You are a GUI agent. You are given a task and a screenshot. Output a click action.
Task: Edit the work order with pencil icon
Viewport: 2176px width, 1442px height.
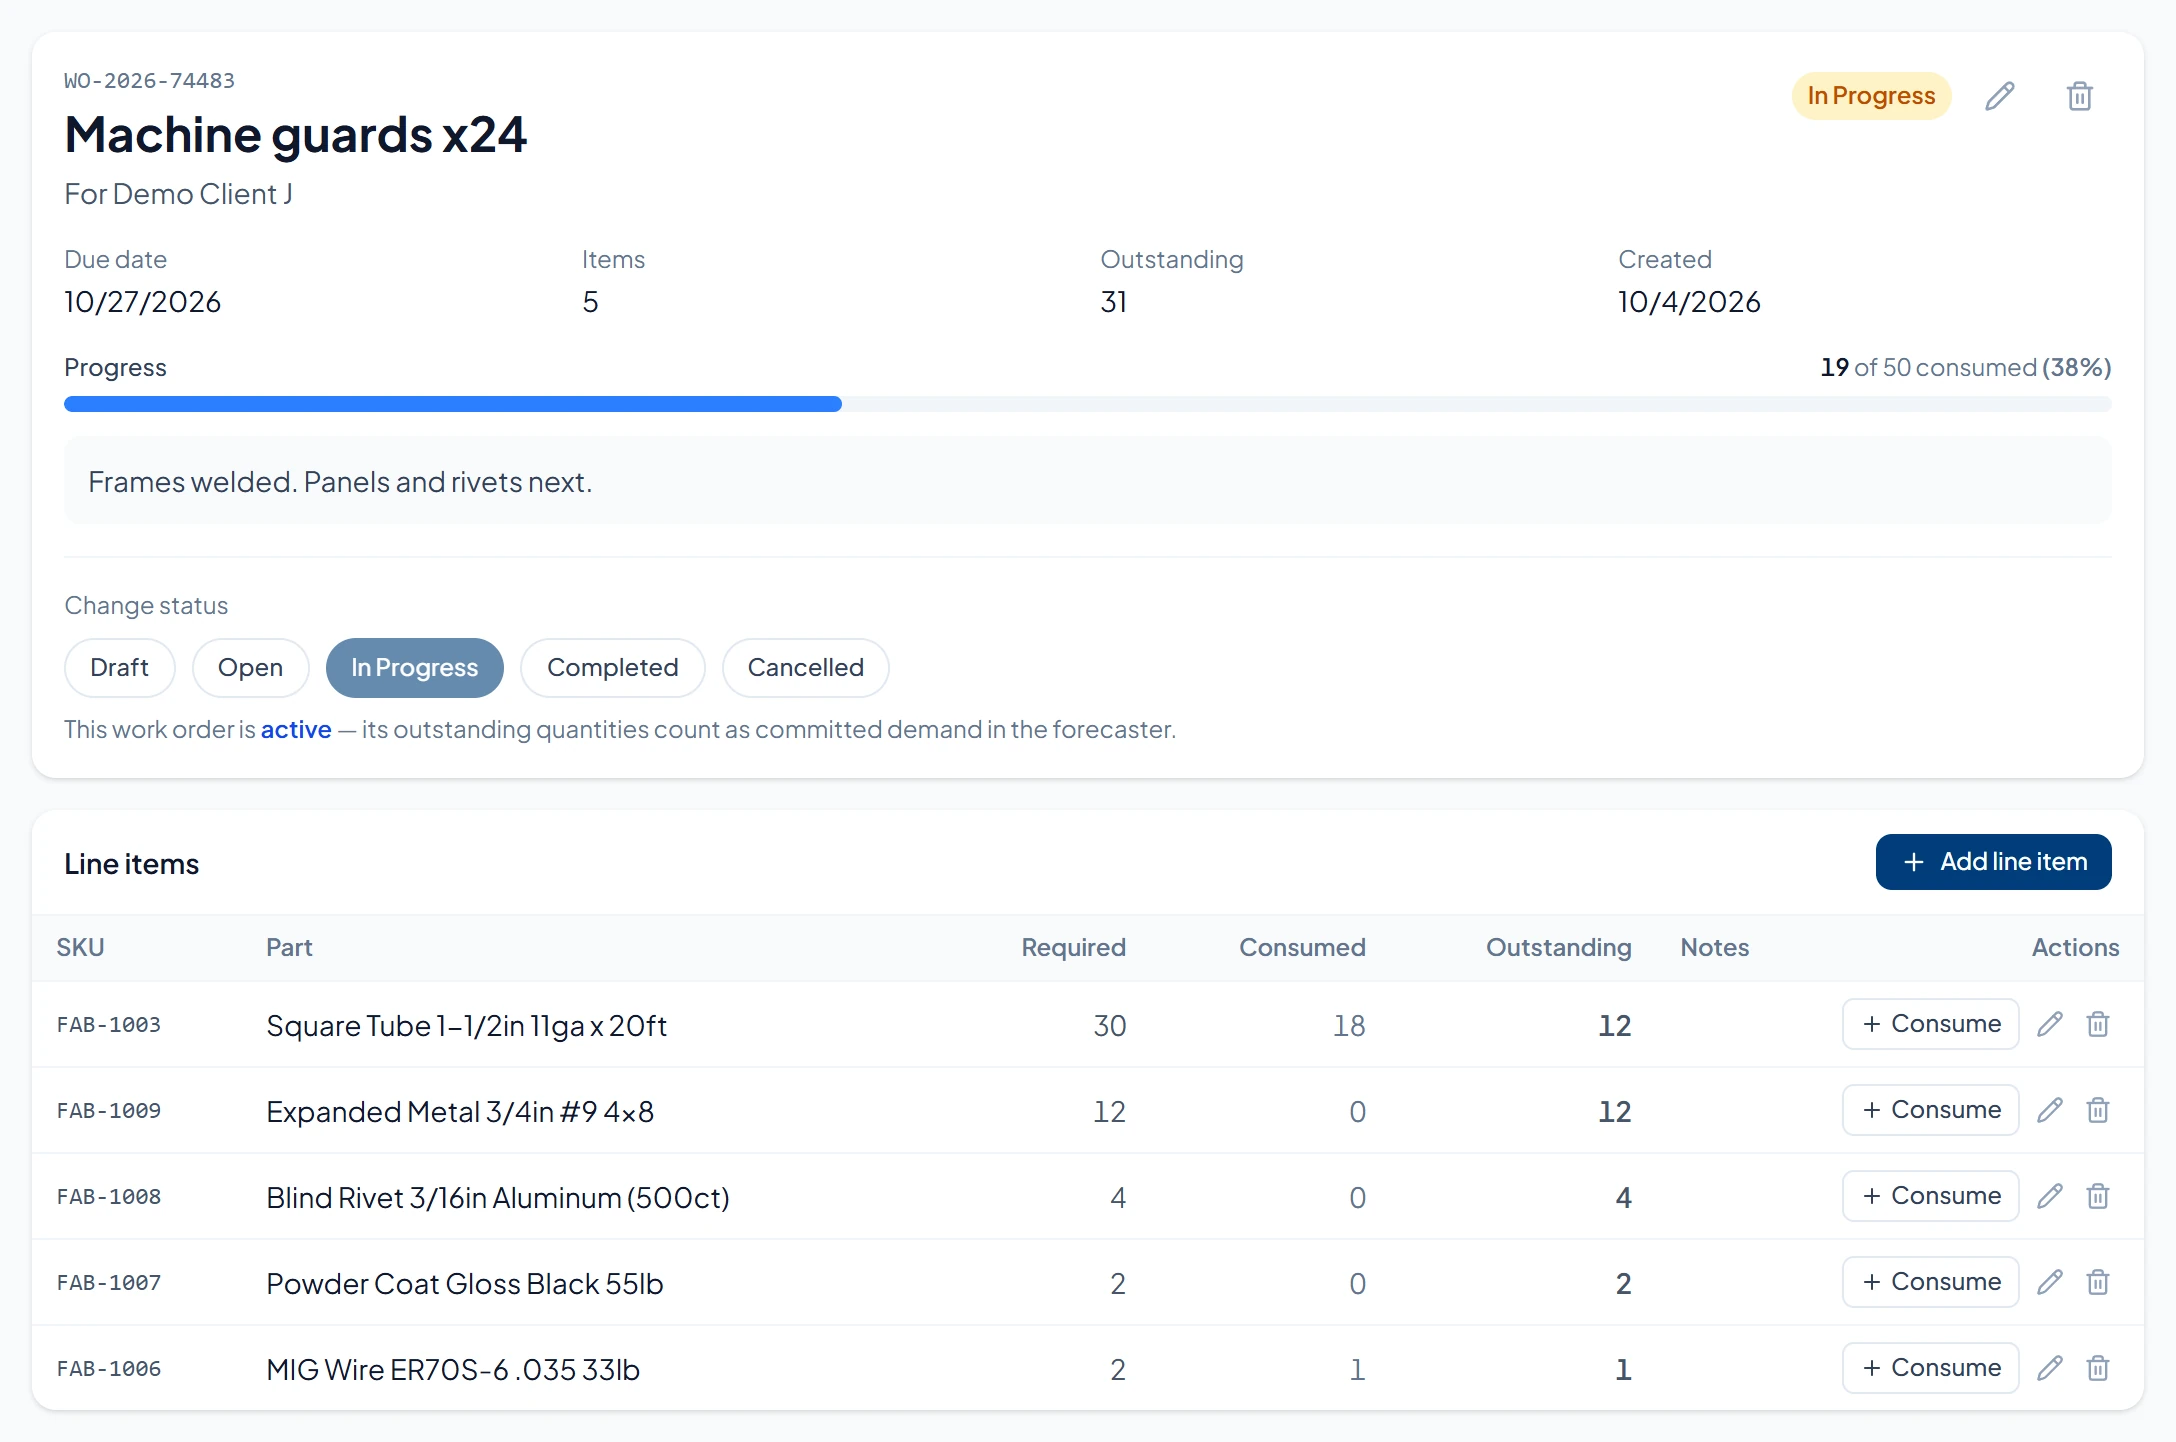click(x=1999, y=96)
